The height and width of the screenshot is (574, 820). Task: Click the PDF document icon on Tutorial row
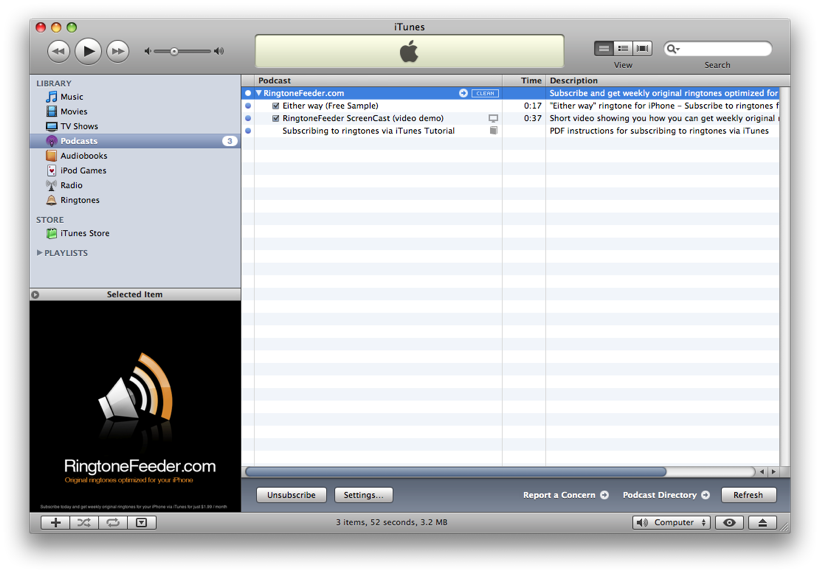493,131
